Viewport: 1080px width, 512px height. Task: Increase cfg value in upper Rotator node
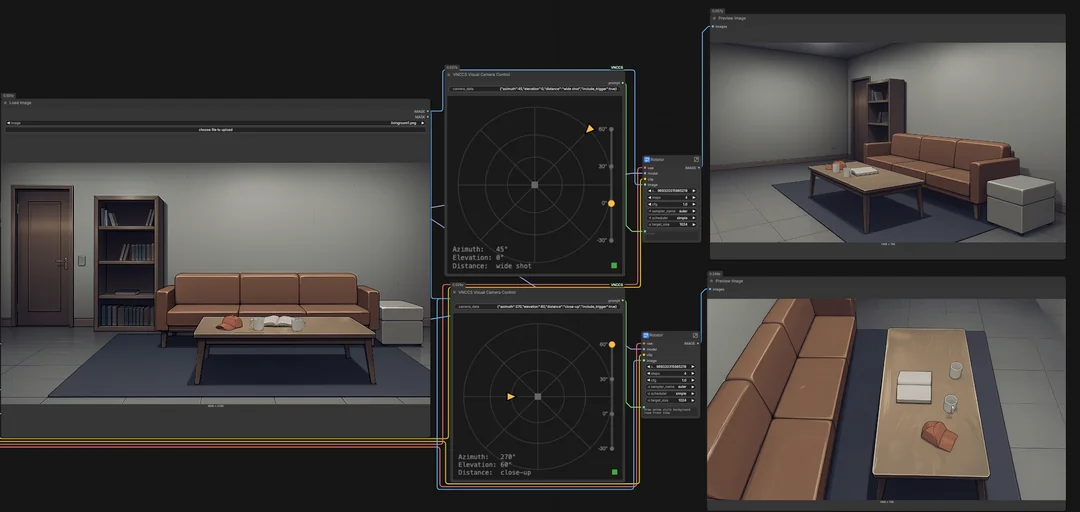click(x=694, y=205)
